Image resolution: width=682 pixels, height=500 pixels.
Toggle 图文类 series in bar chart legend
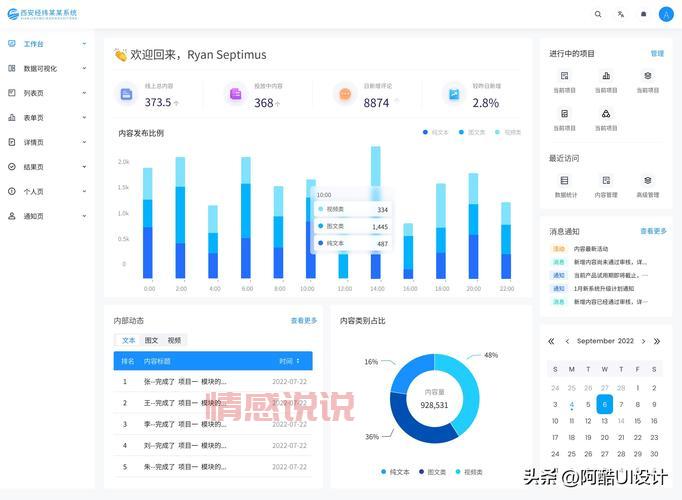(472, 132)
